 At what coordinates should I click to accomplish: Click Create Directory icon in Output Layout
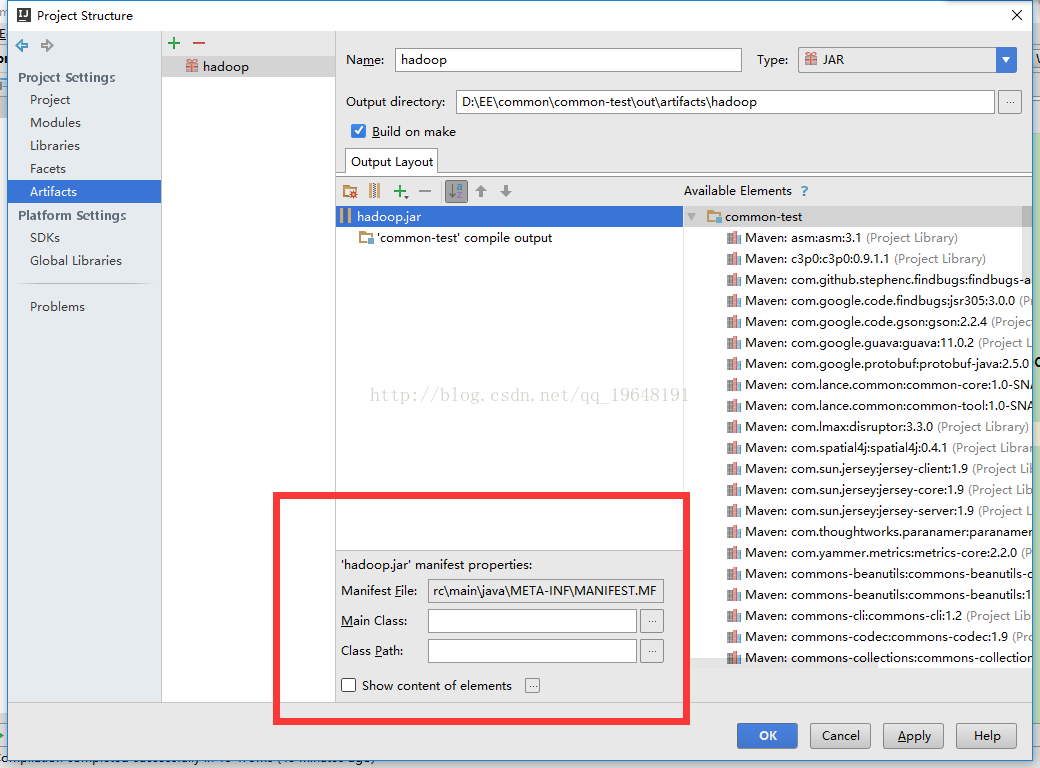(350, 191)
